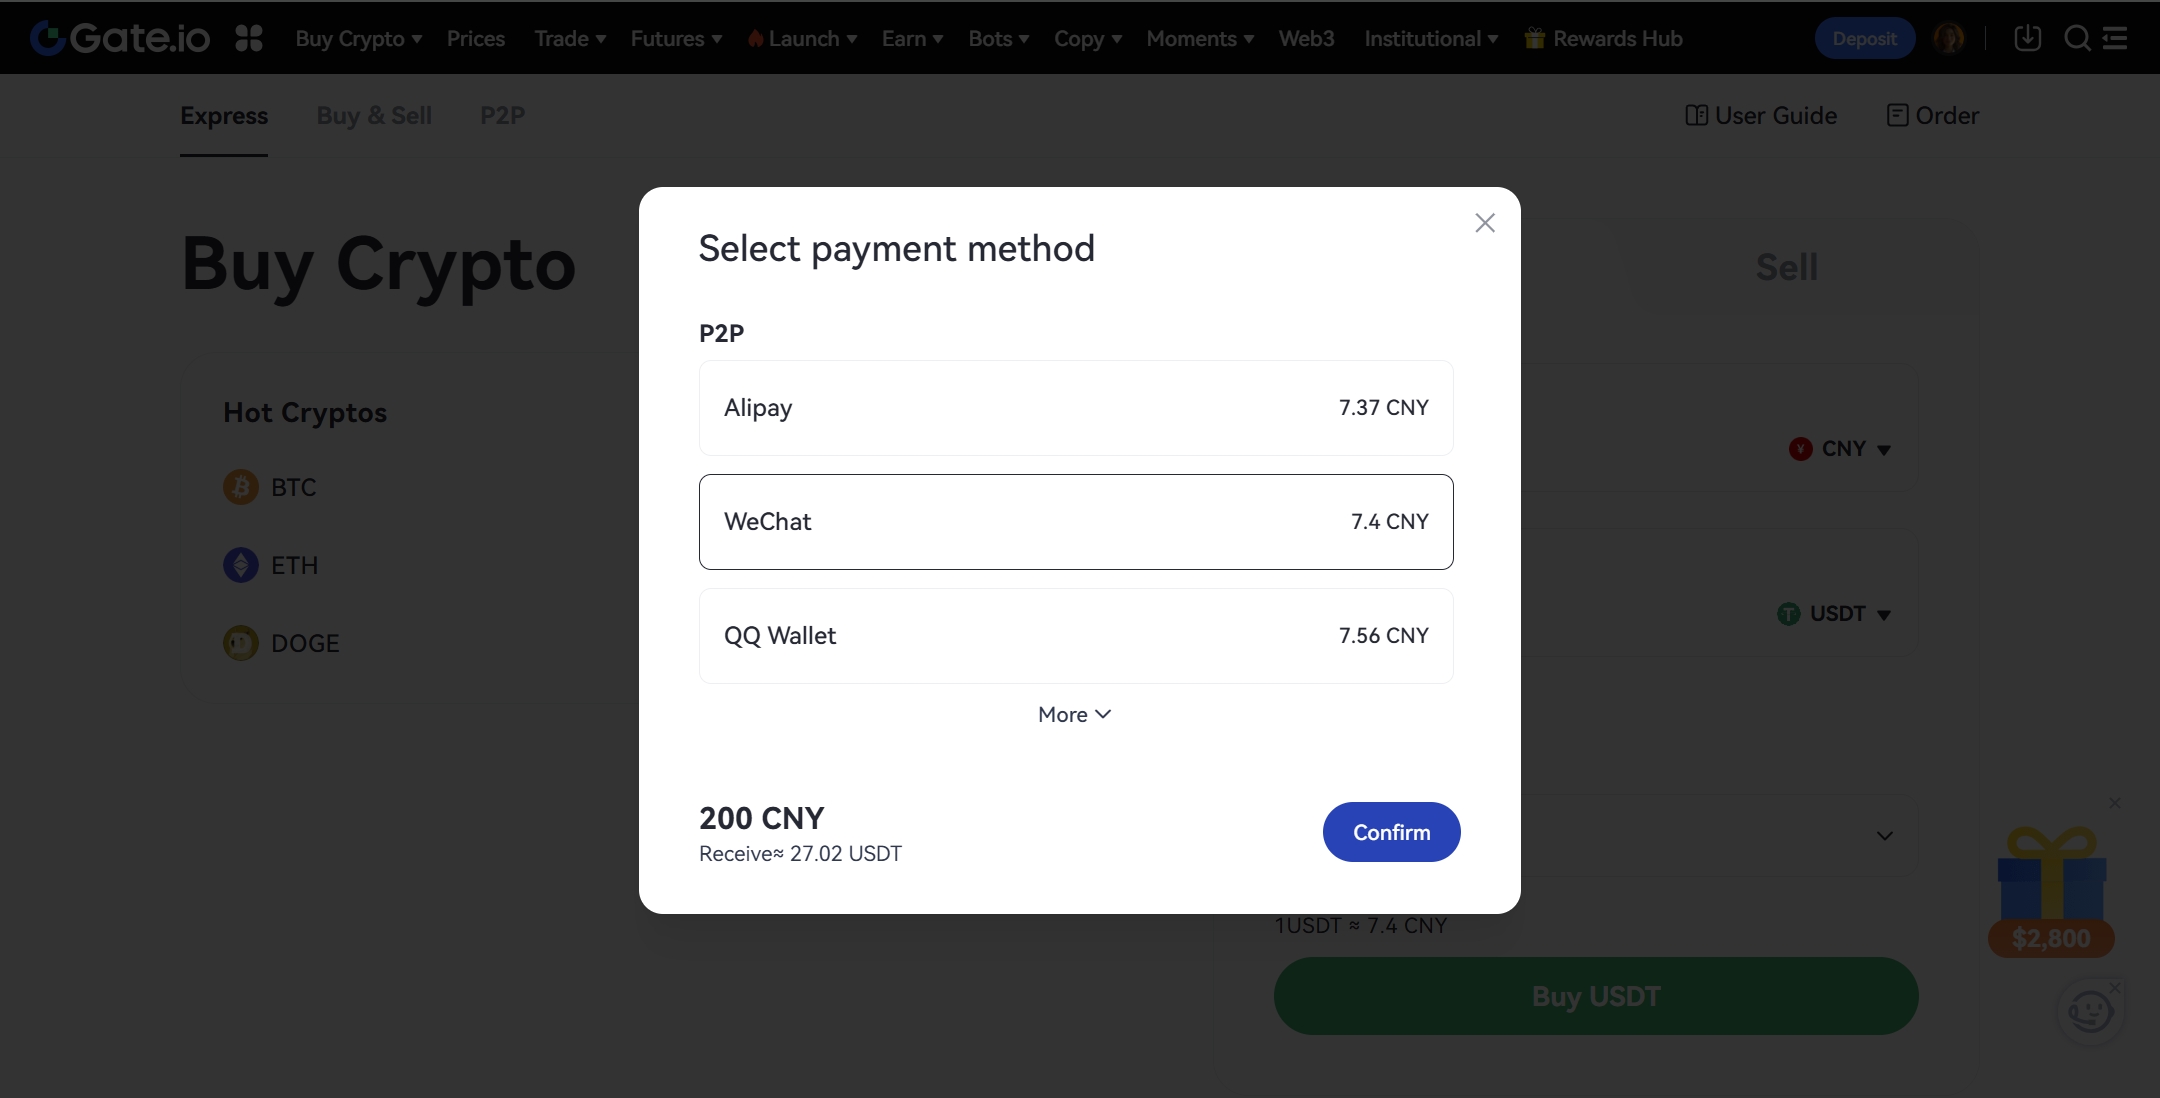Screen dimensions: 2160x1098
Task: Click the download app icon
Action: (x=2027, y=38)
